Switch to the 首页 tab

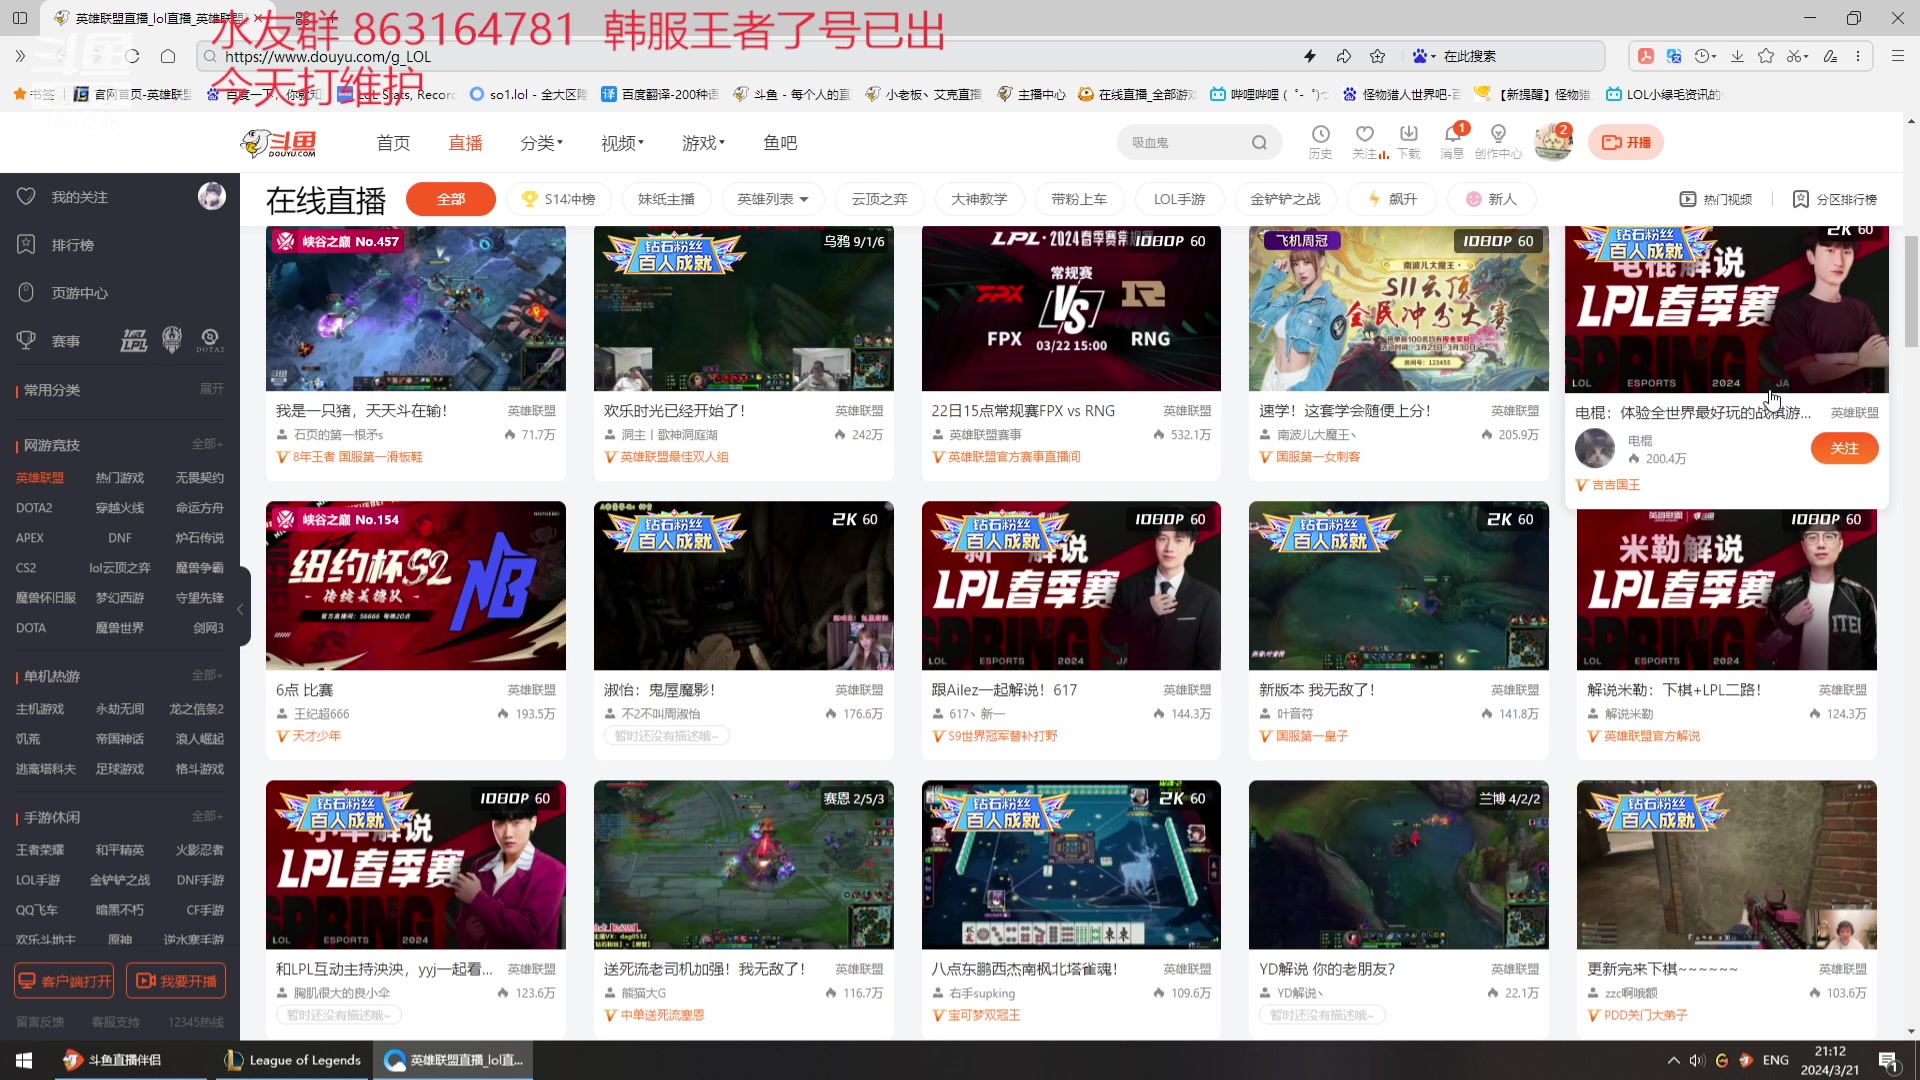click(392, 142)
